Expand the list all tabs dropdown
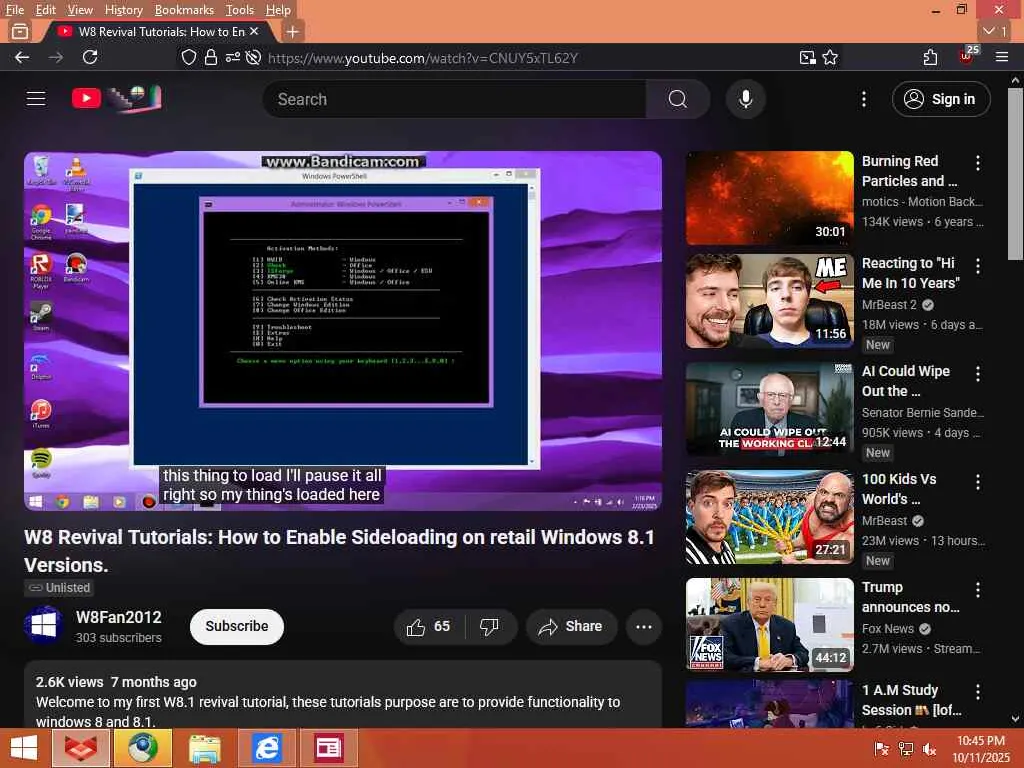 point(995,31)
